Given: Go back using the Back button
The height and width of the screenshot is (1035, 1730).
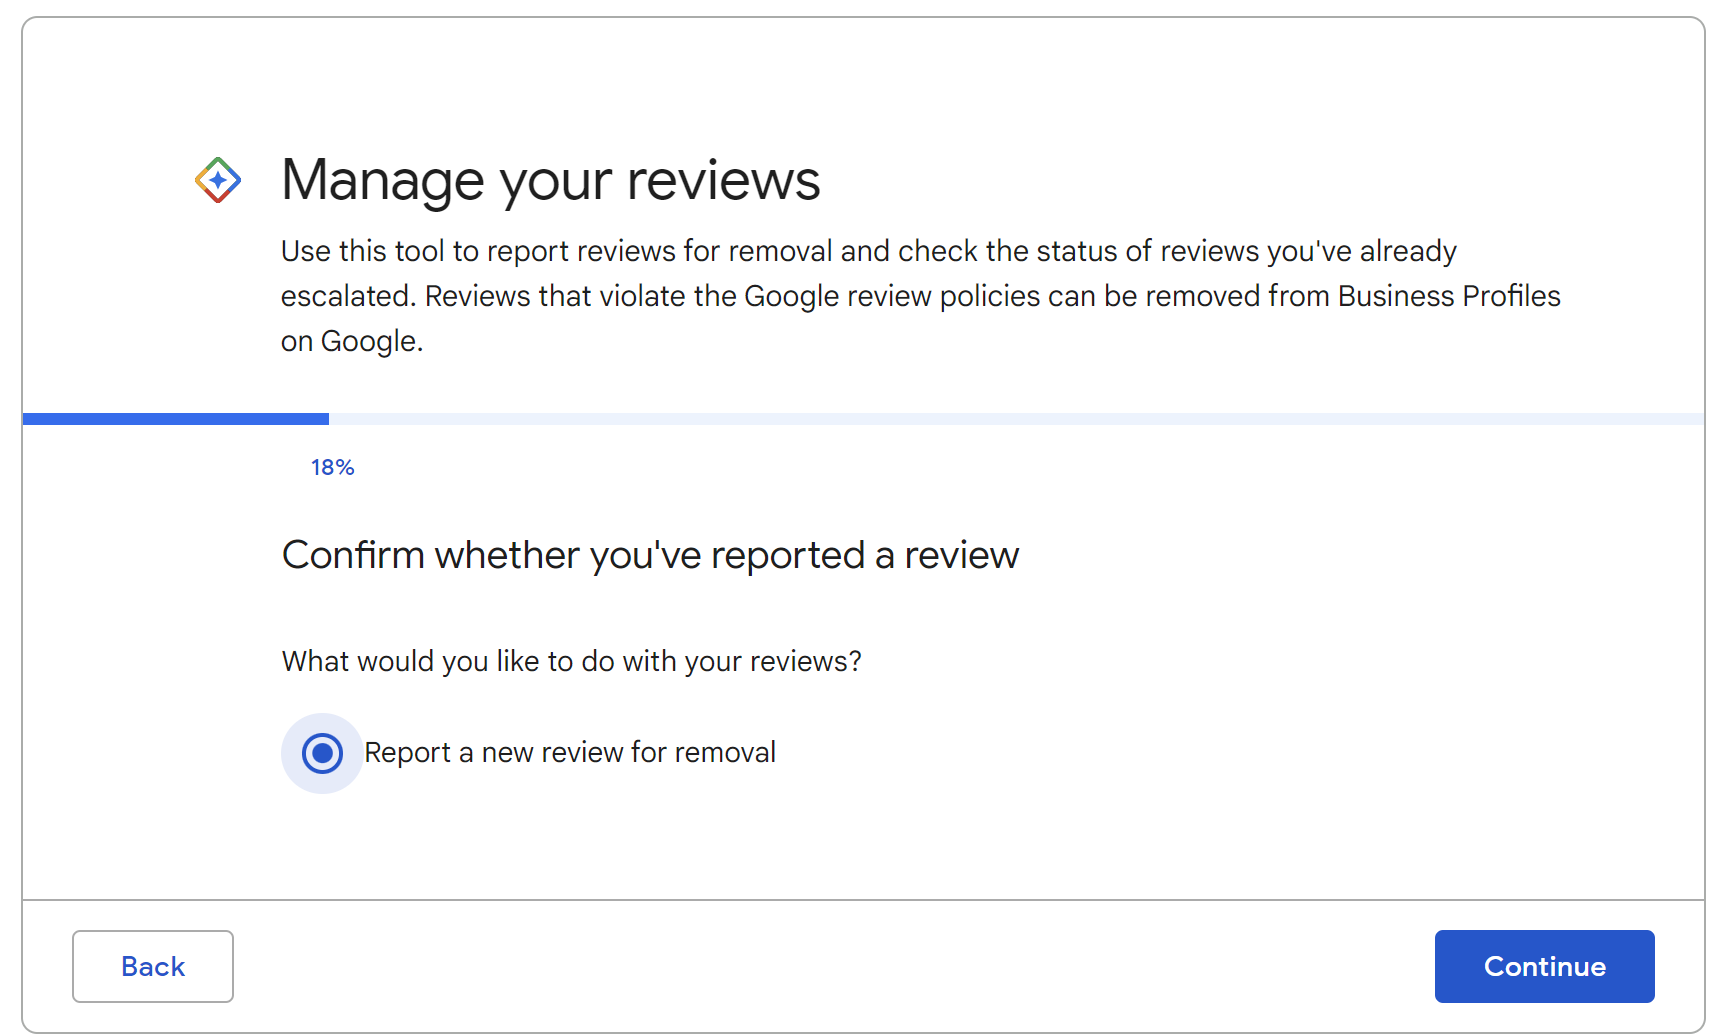Looking at the screenshot, I should [152, 966].
